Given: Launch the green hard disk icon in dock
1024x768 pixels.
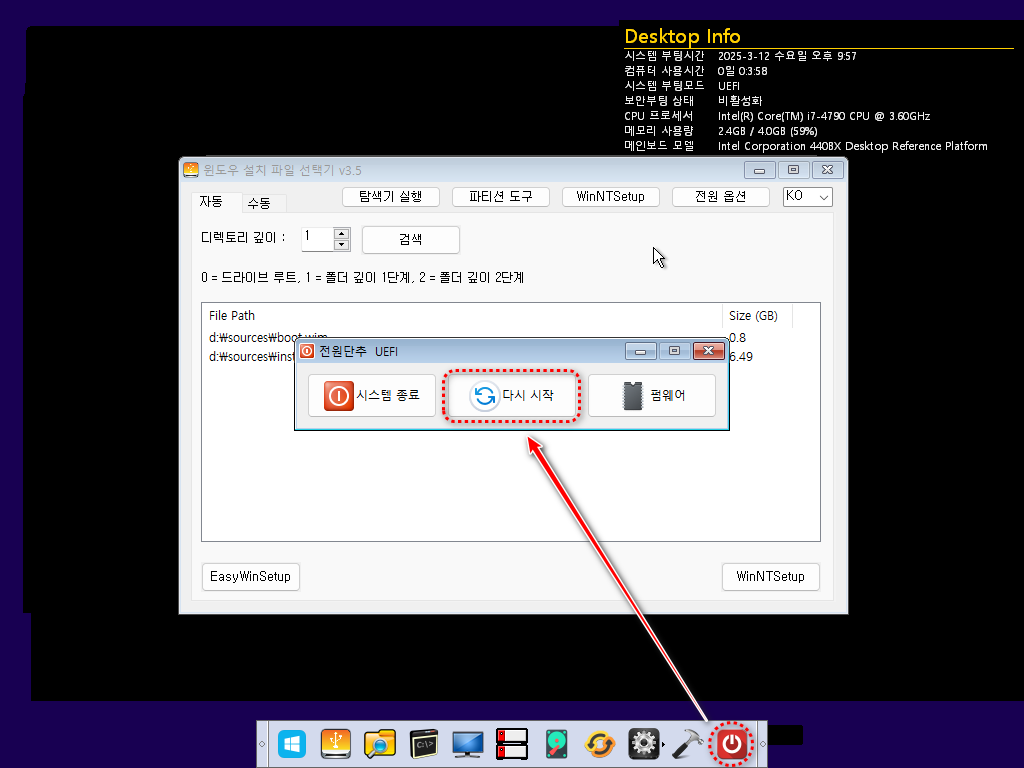Looking at the screenshot, I should (556, 744).
